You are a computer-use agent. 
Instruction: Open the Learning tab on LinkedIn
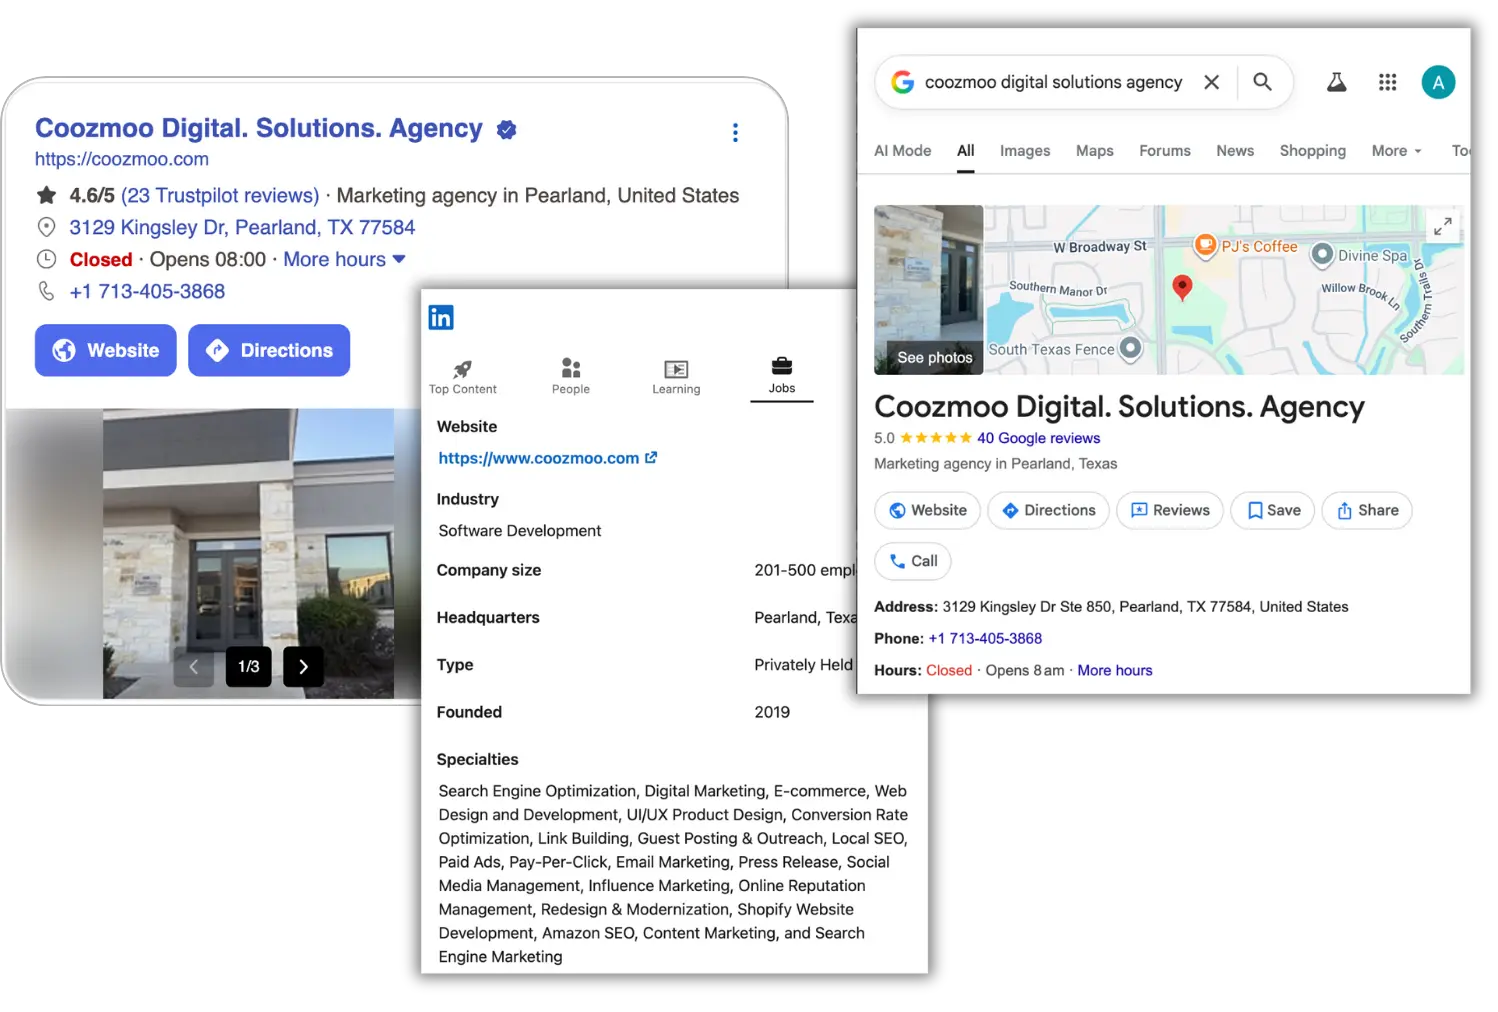[676, 377]
